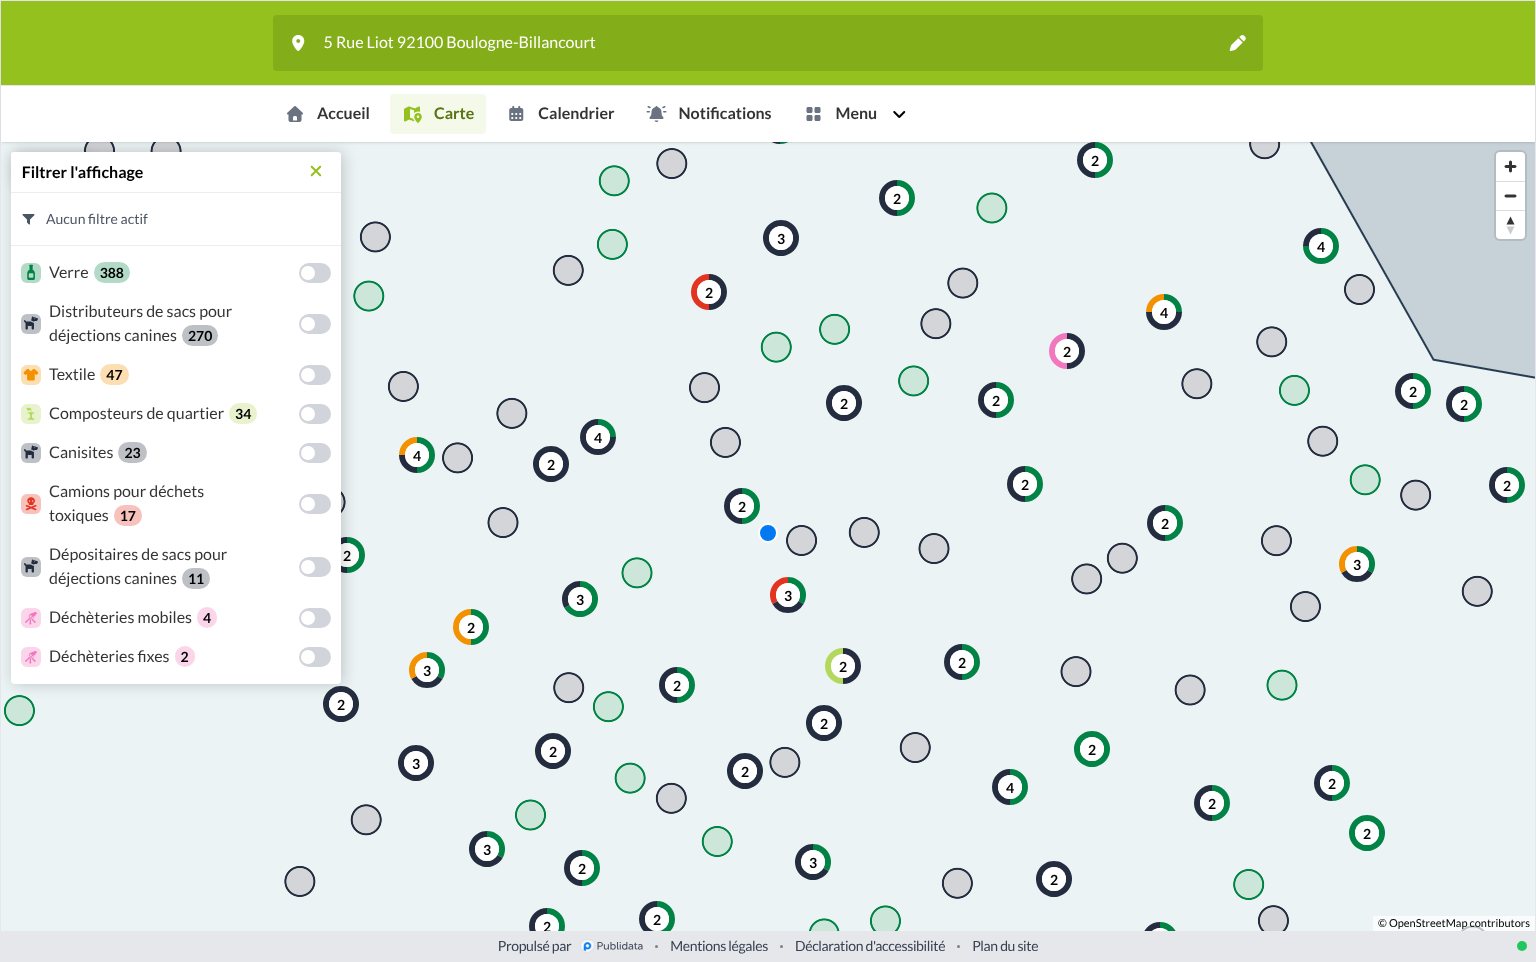Click the Publidata link in footer
Screen dimensions: 1536x962
pos(613,946)
